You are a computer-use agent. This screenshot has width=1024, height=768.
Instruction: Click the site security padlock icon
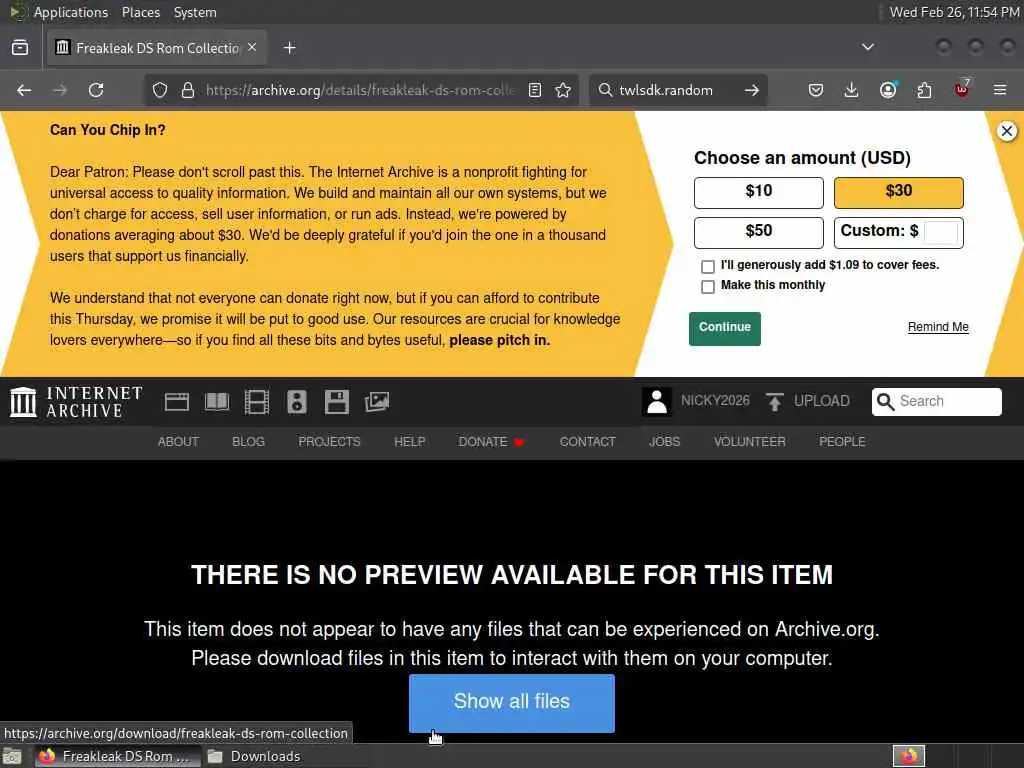[188, 90]
